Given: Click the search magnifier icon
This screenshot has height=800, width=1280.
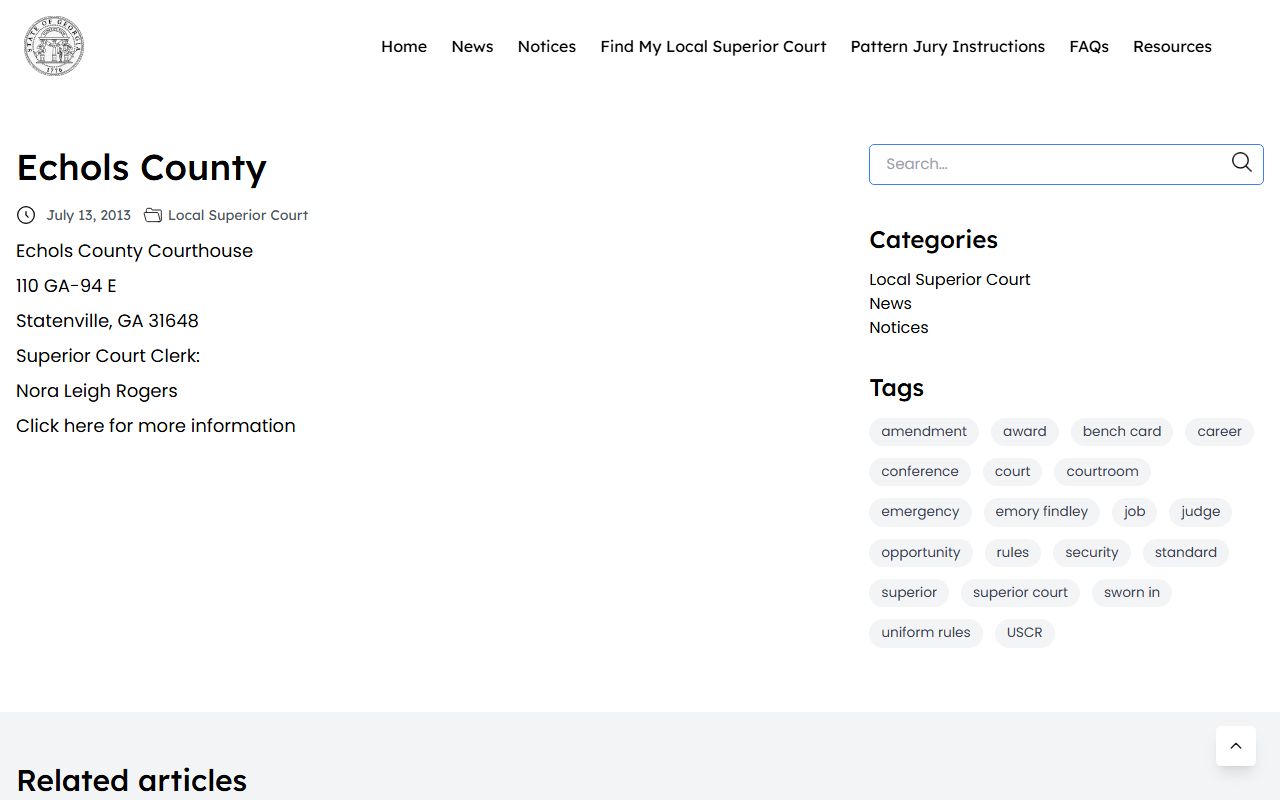Looking at the screenshot, I should pos(1241,163).
